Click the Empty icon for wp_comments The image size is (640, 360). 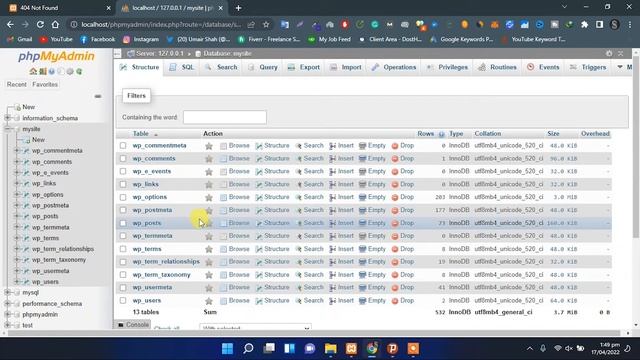362,158
